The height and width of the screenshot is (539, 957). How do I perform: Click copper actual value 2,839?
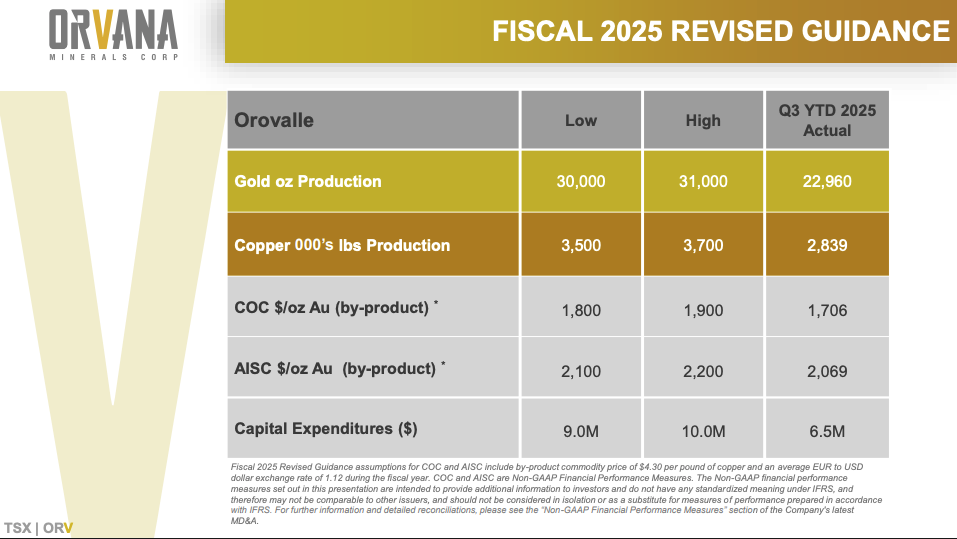click(x=827, y=245)
